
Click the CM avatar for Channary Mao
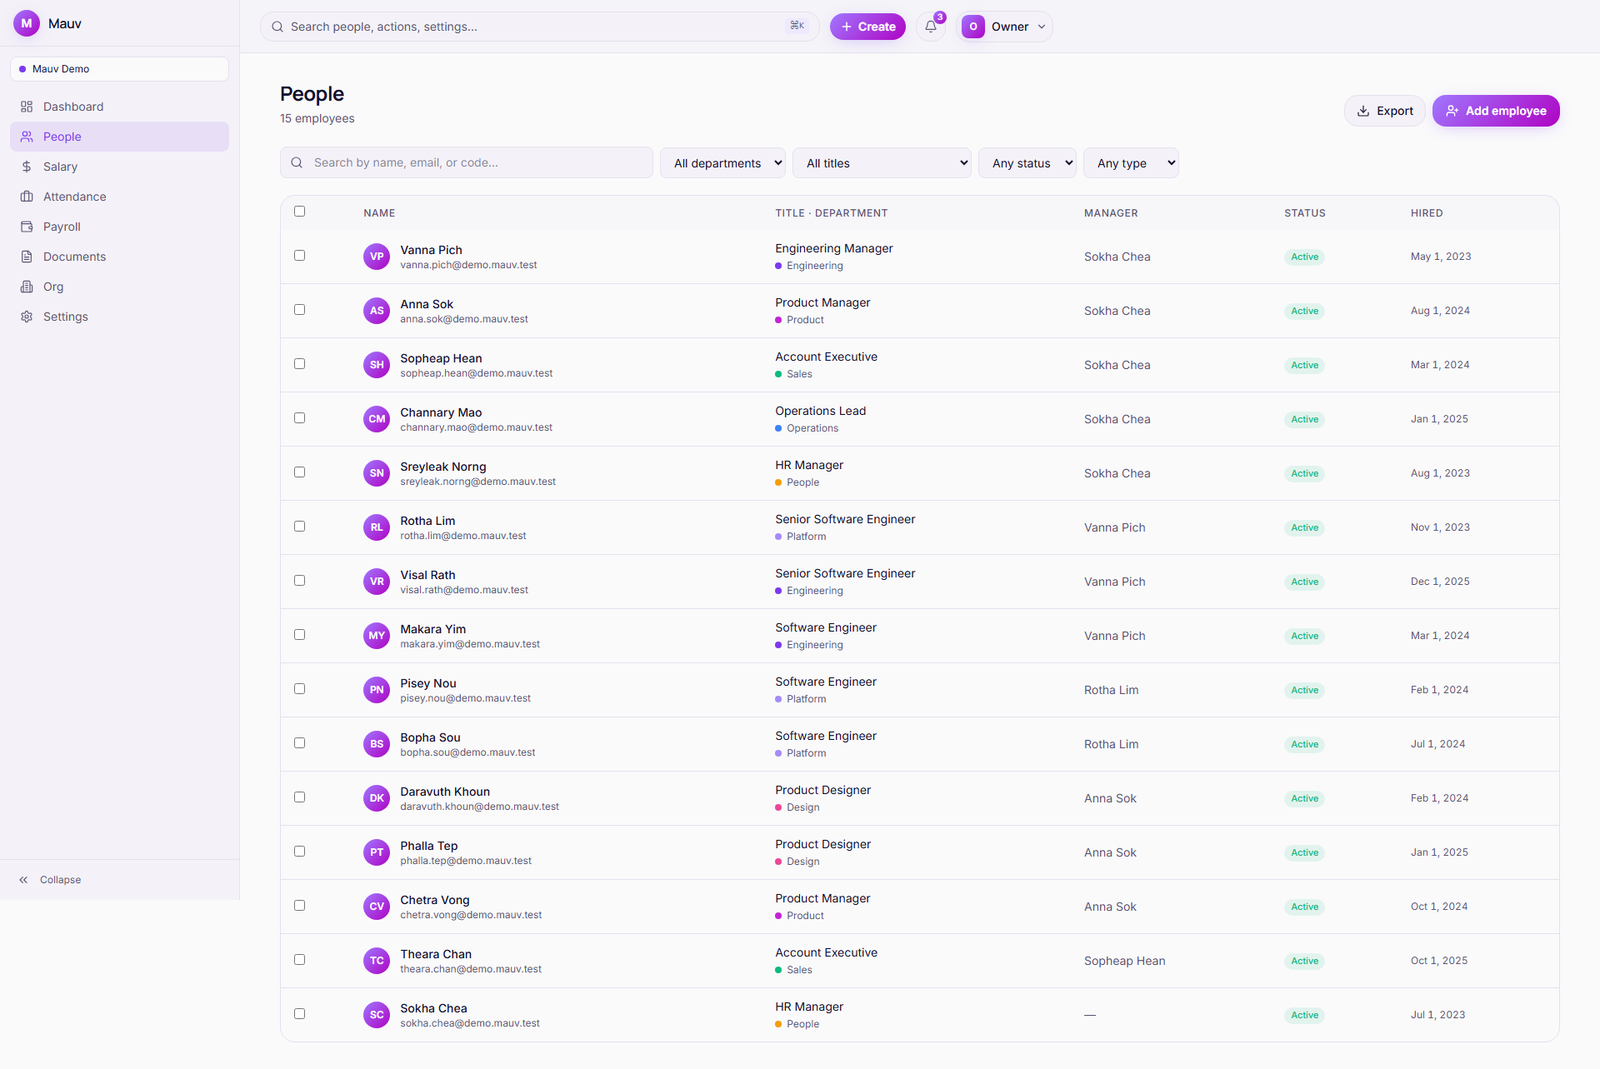click(x=377, y=419)
